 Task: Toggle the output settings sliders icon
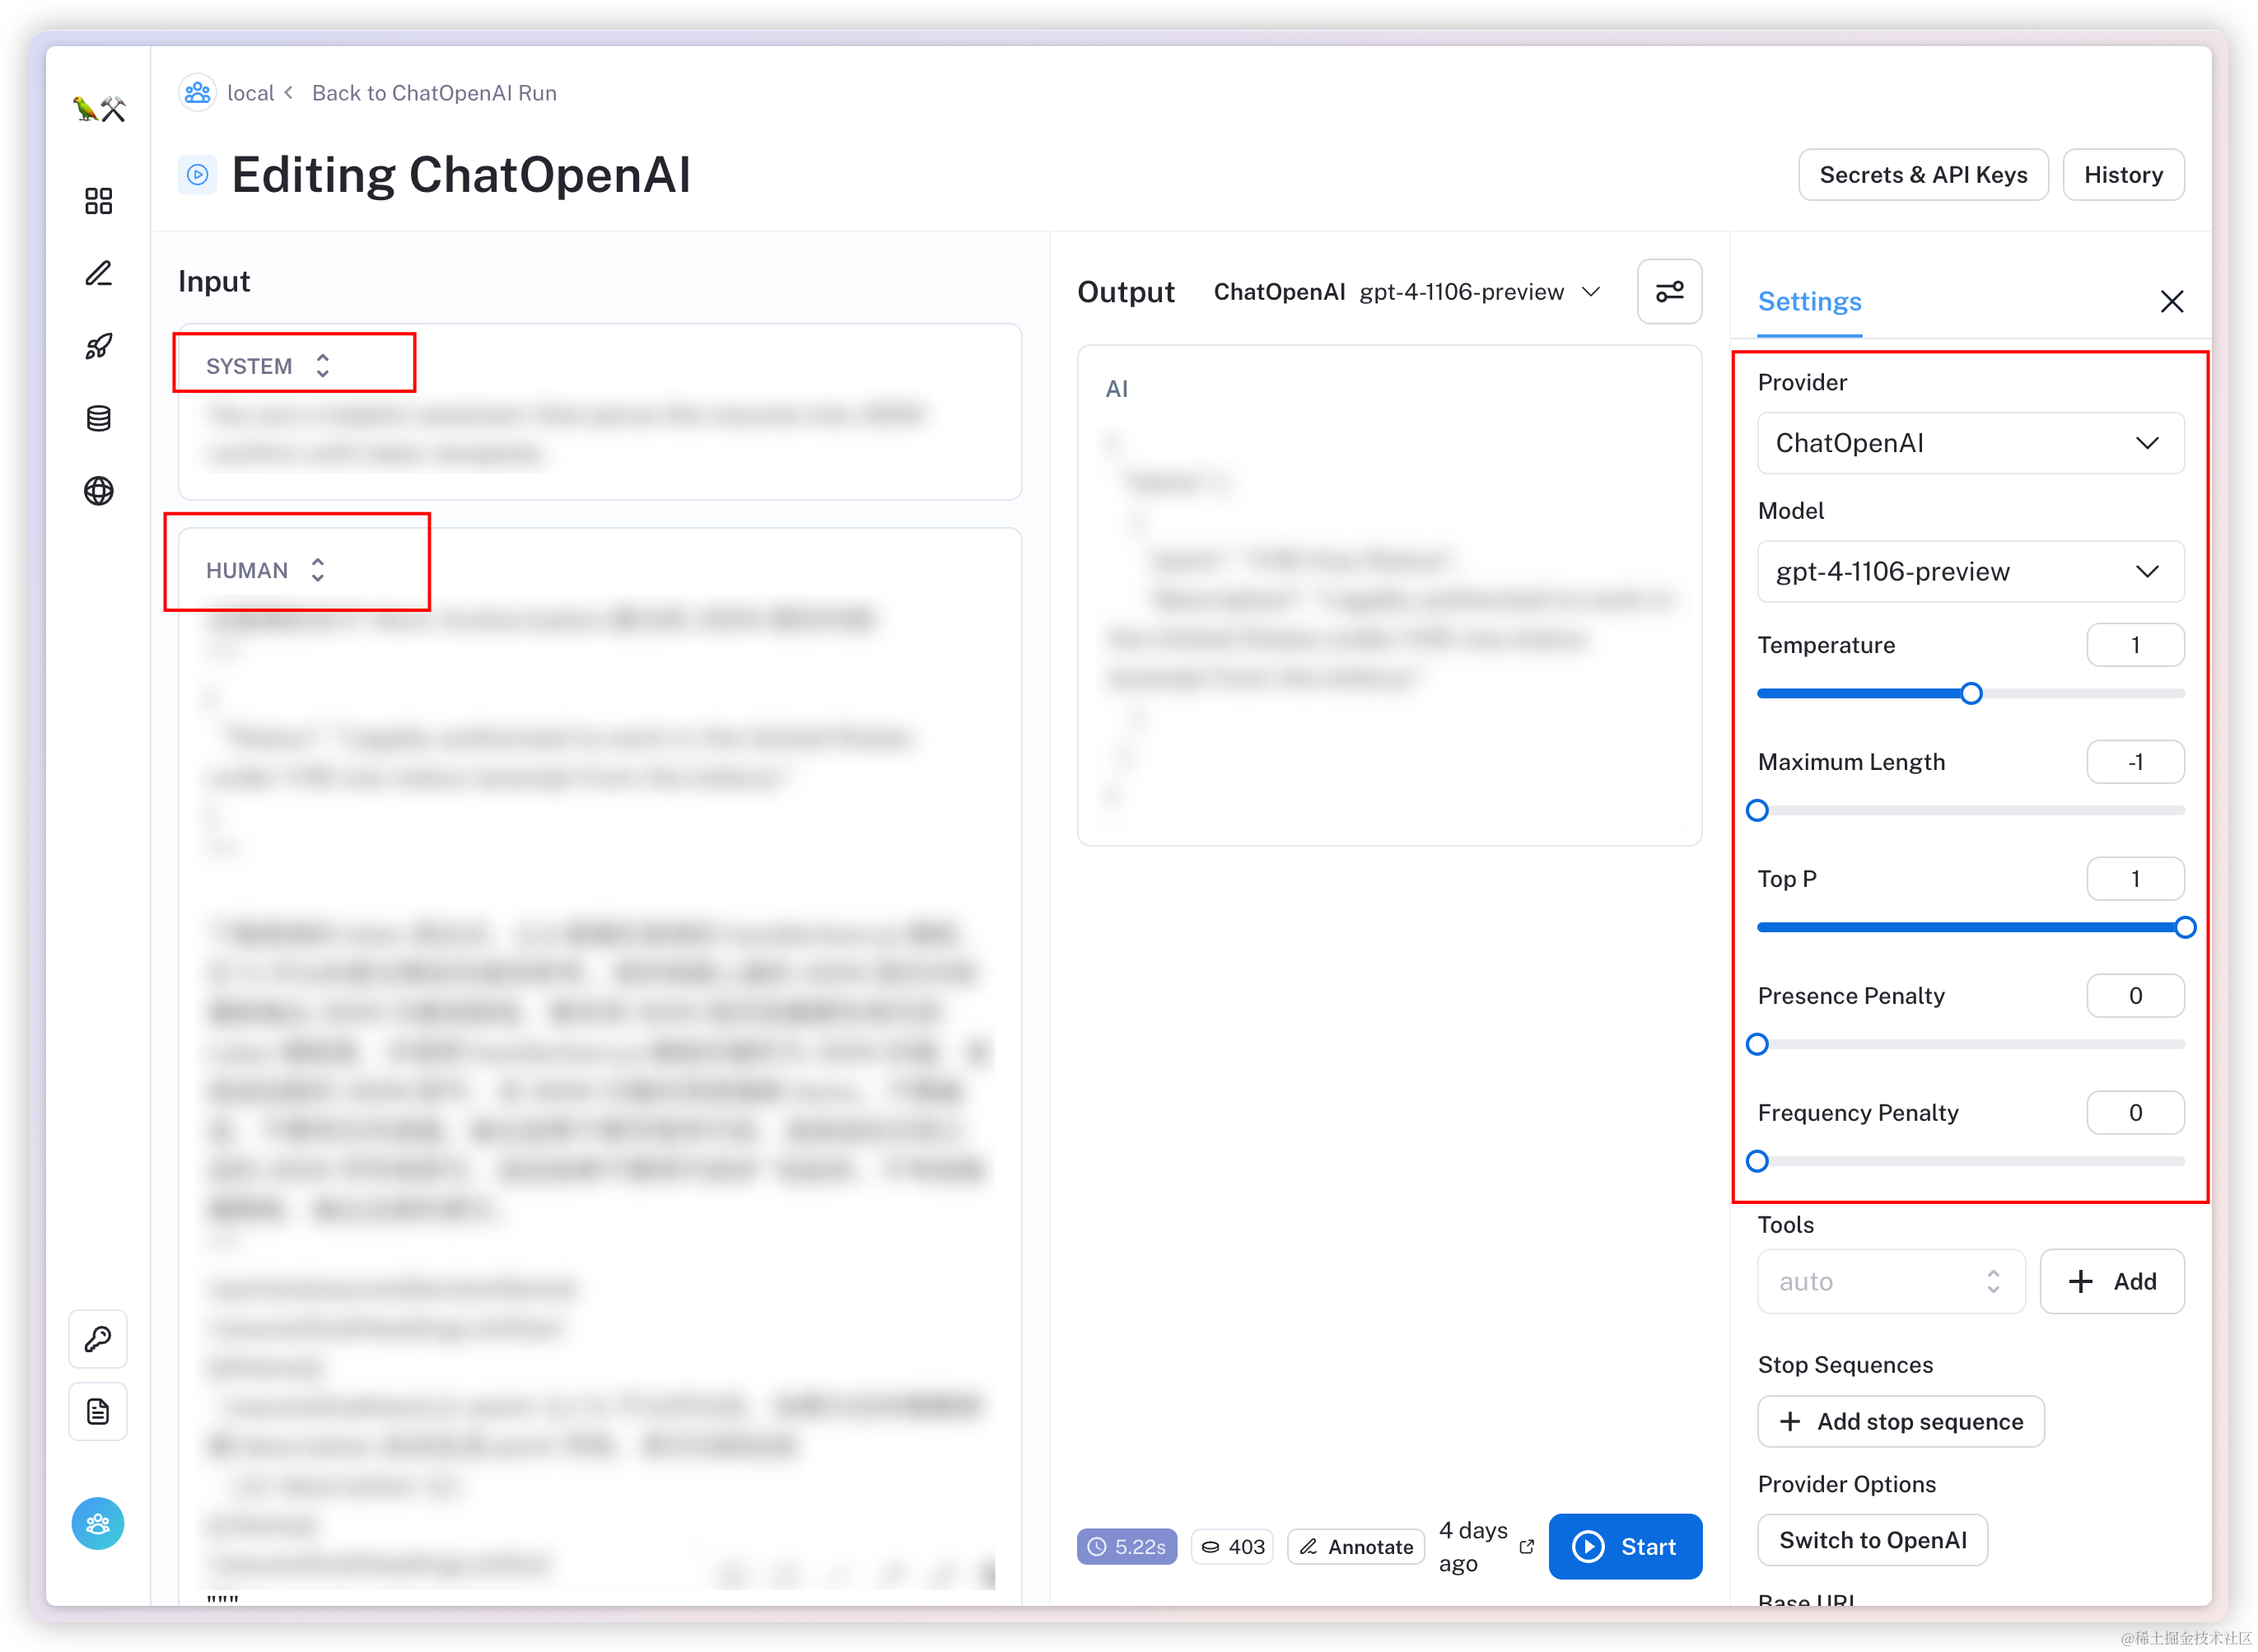click(x=1669, y=291)
